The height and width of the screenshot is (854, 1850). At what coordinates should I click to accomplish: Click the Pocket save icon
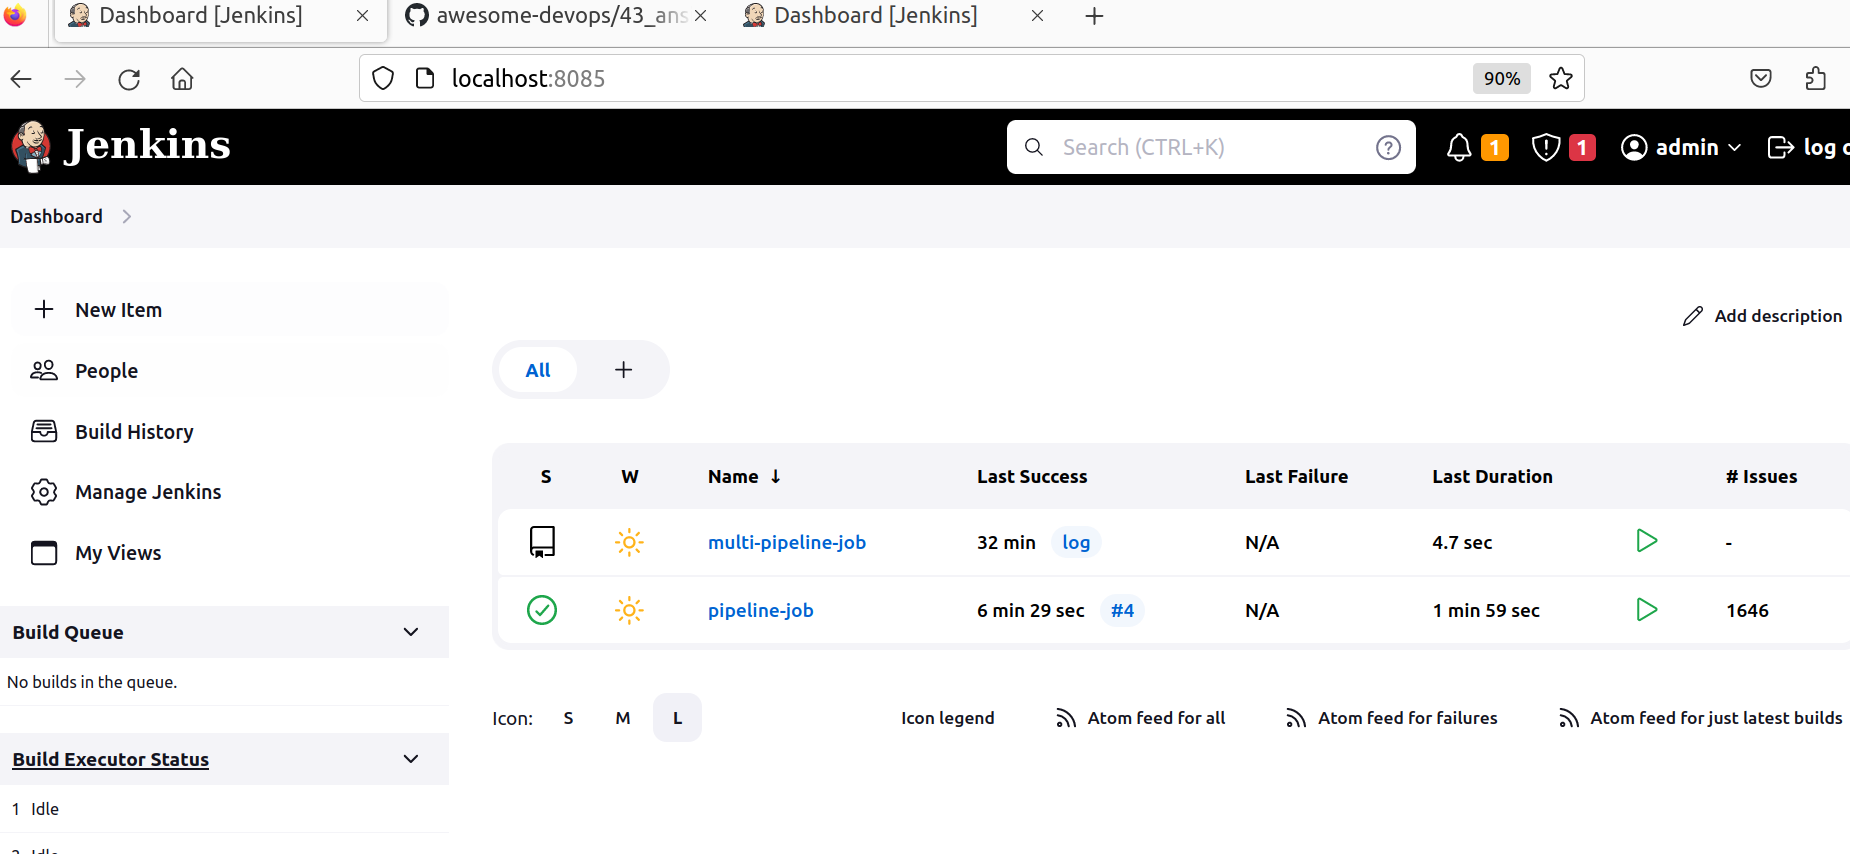click(x=1761, y=78)
